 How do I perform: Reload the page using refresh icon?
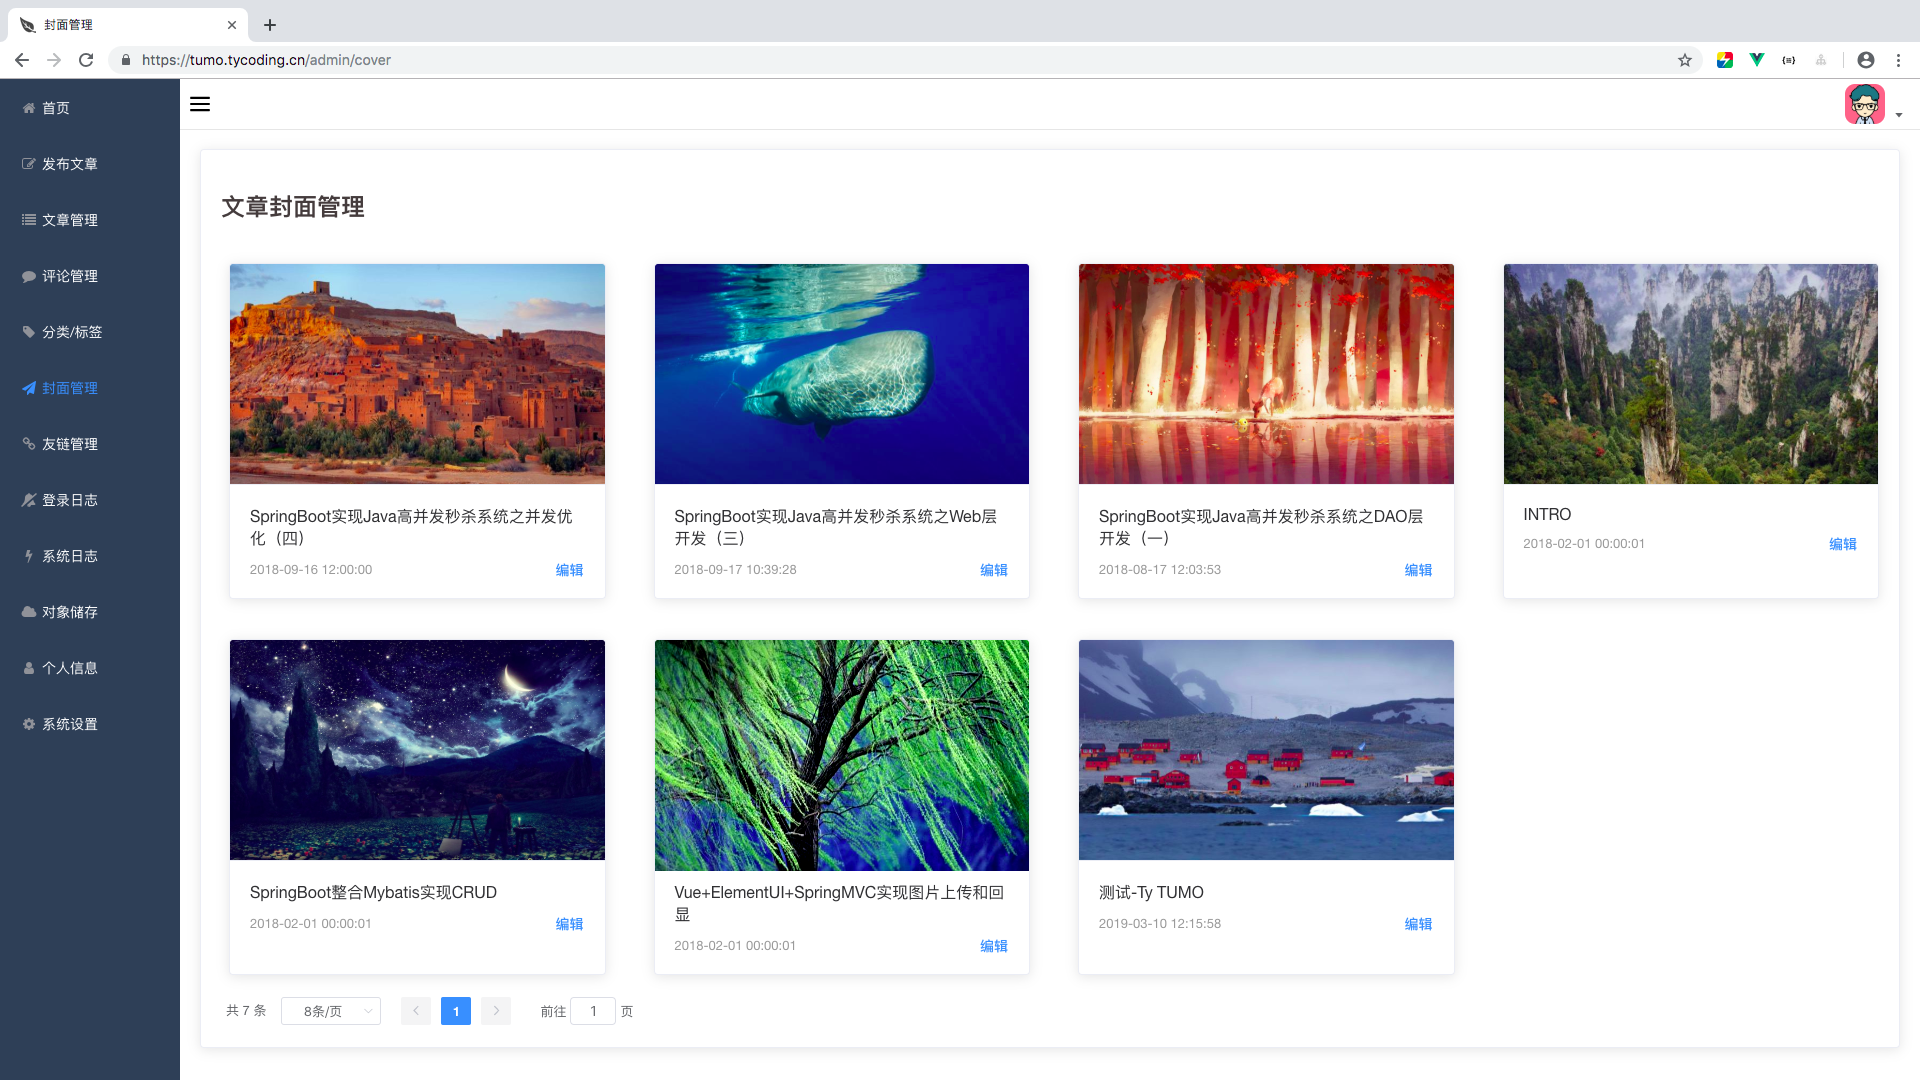[86, 60]
